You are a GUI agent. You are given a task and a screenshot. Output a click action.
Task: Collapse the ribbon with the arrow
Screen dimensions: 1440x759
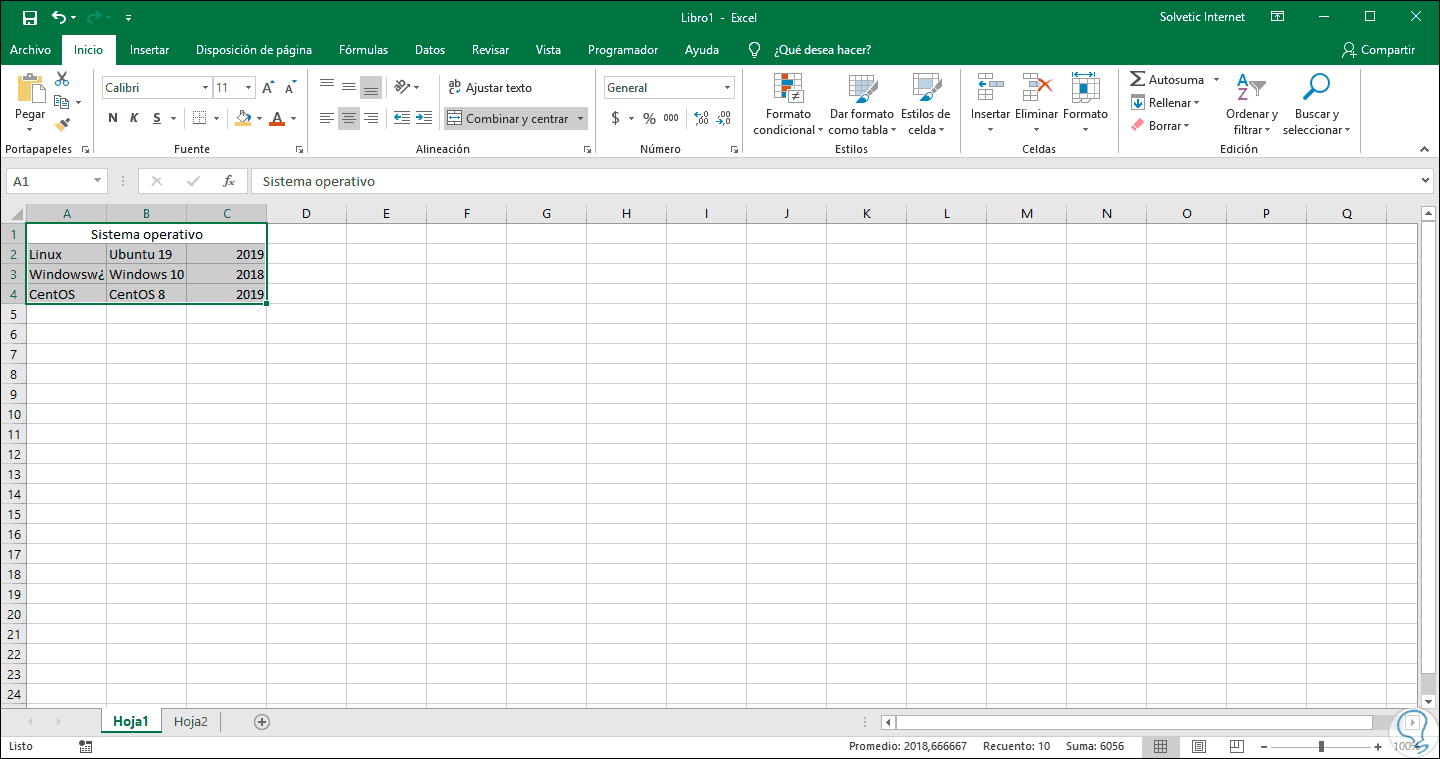1425,148
